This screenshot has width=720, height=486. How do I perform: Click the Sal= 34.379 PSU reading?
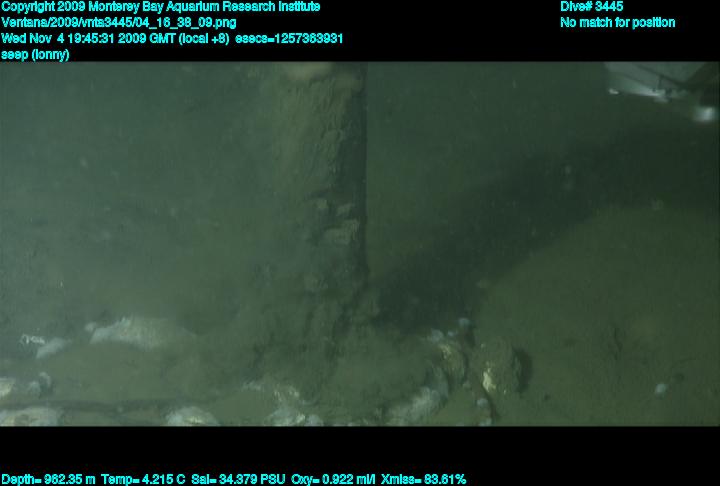238,480
